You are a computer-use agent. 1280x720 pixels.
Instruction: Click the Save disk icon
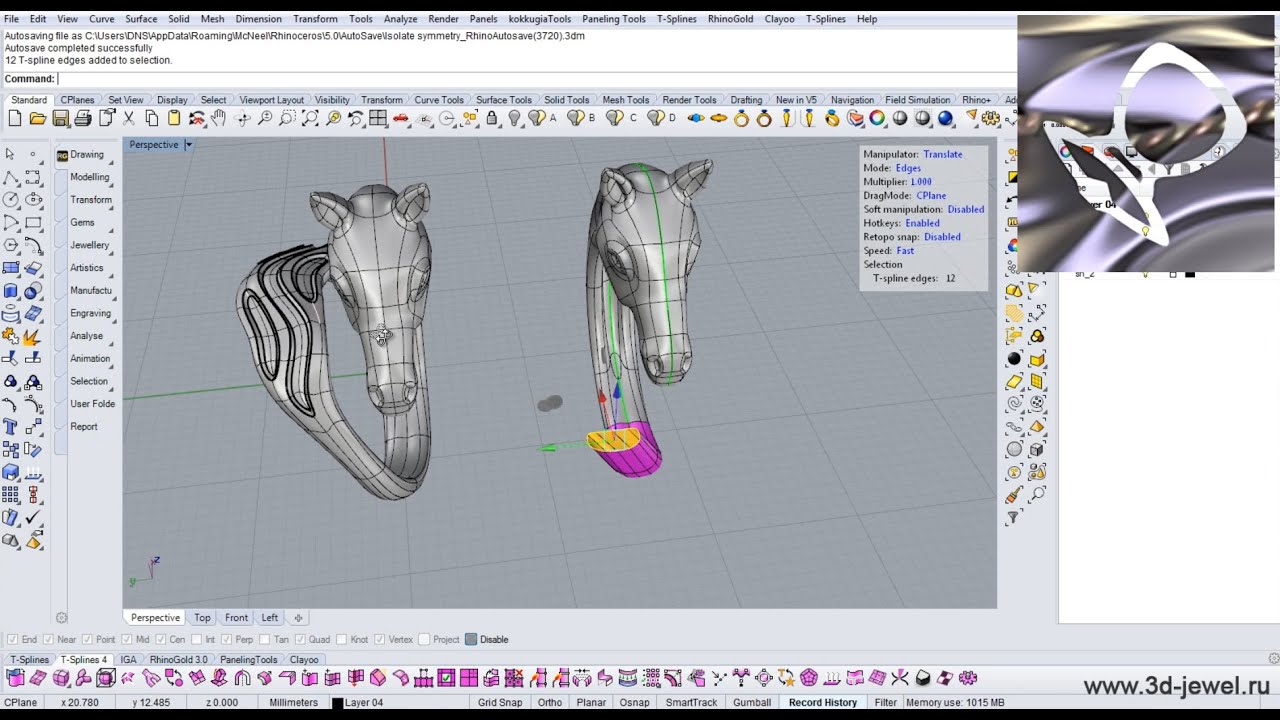[x=61, y=119]
